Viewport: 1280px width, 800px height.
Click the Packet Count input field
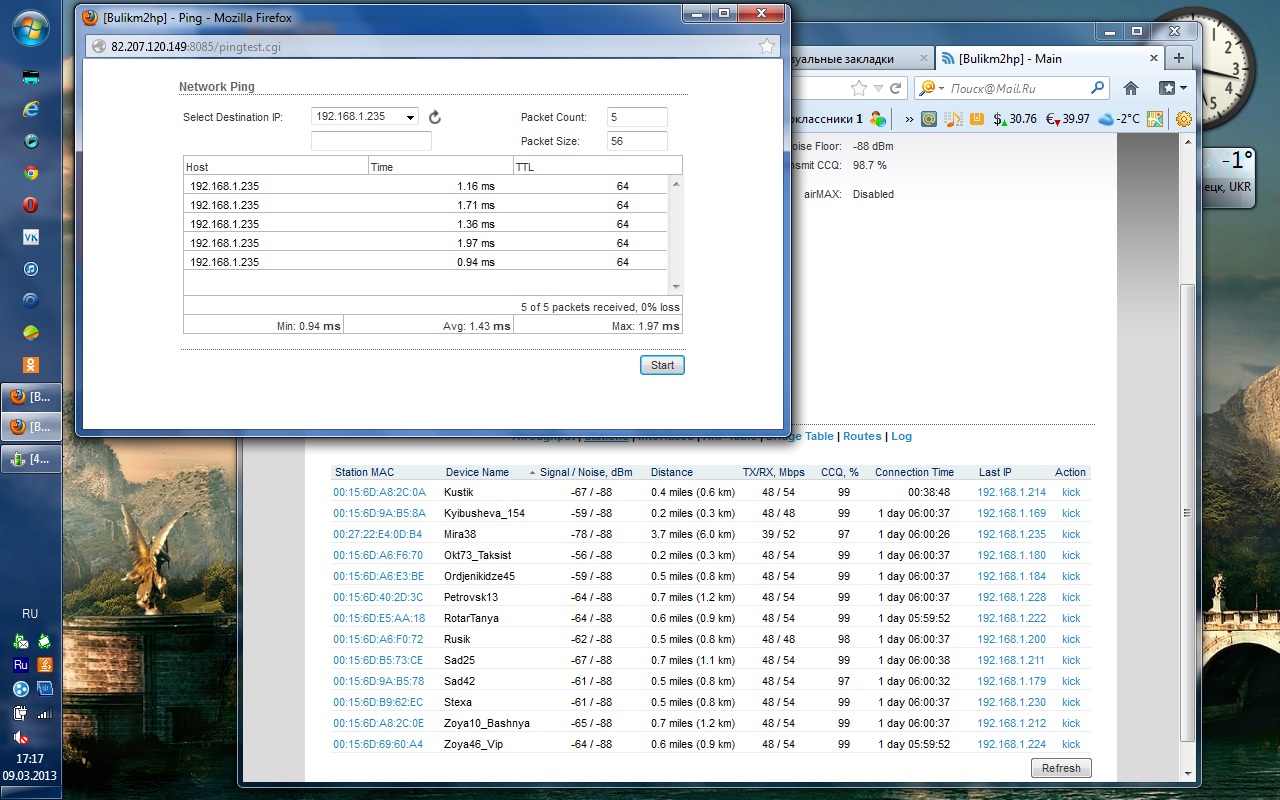(637, 117)
